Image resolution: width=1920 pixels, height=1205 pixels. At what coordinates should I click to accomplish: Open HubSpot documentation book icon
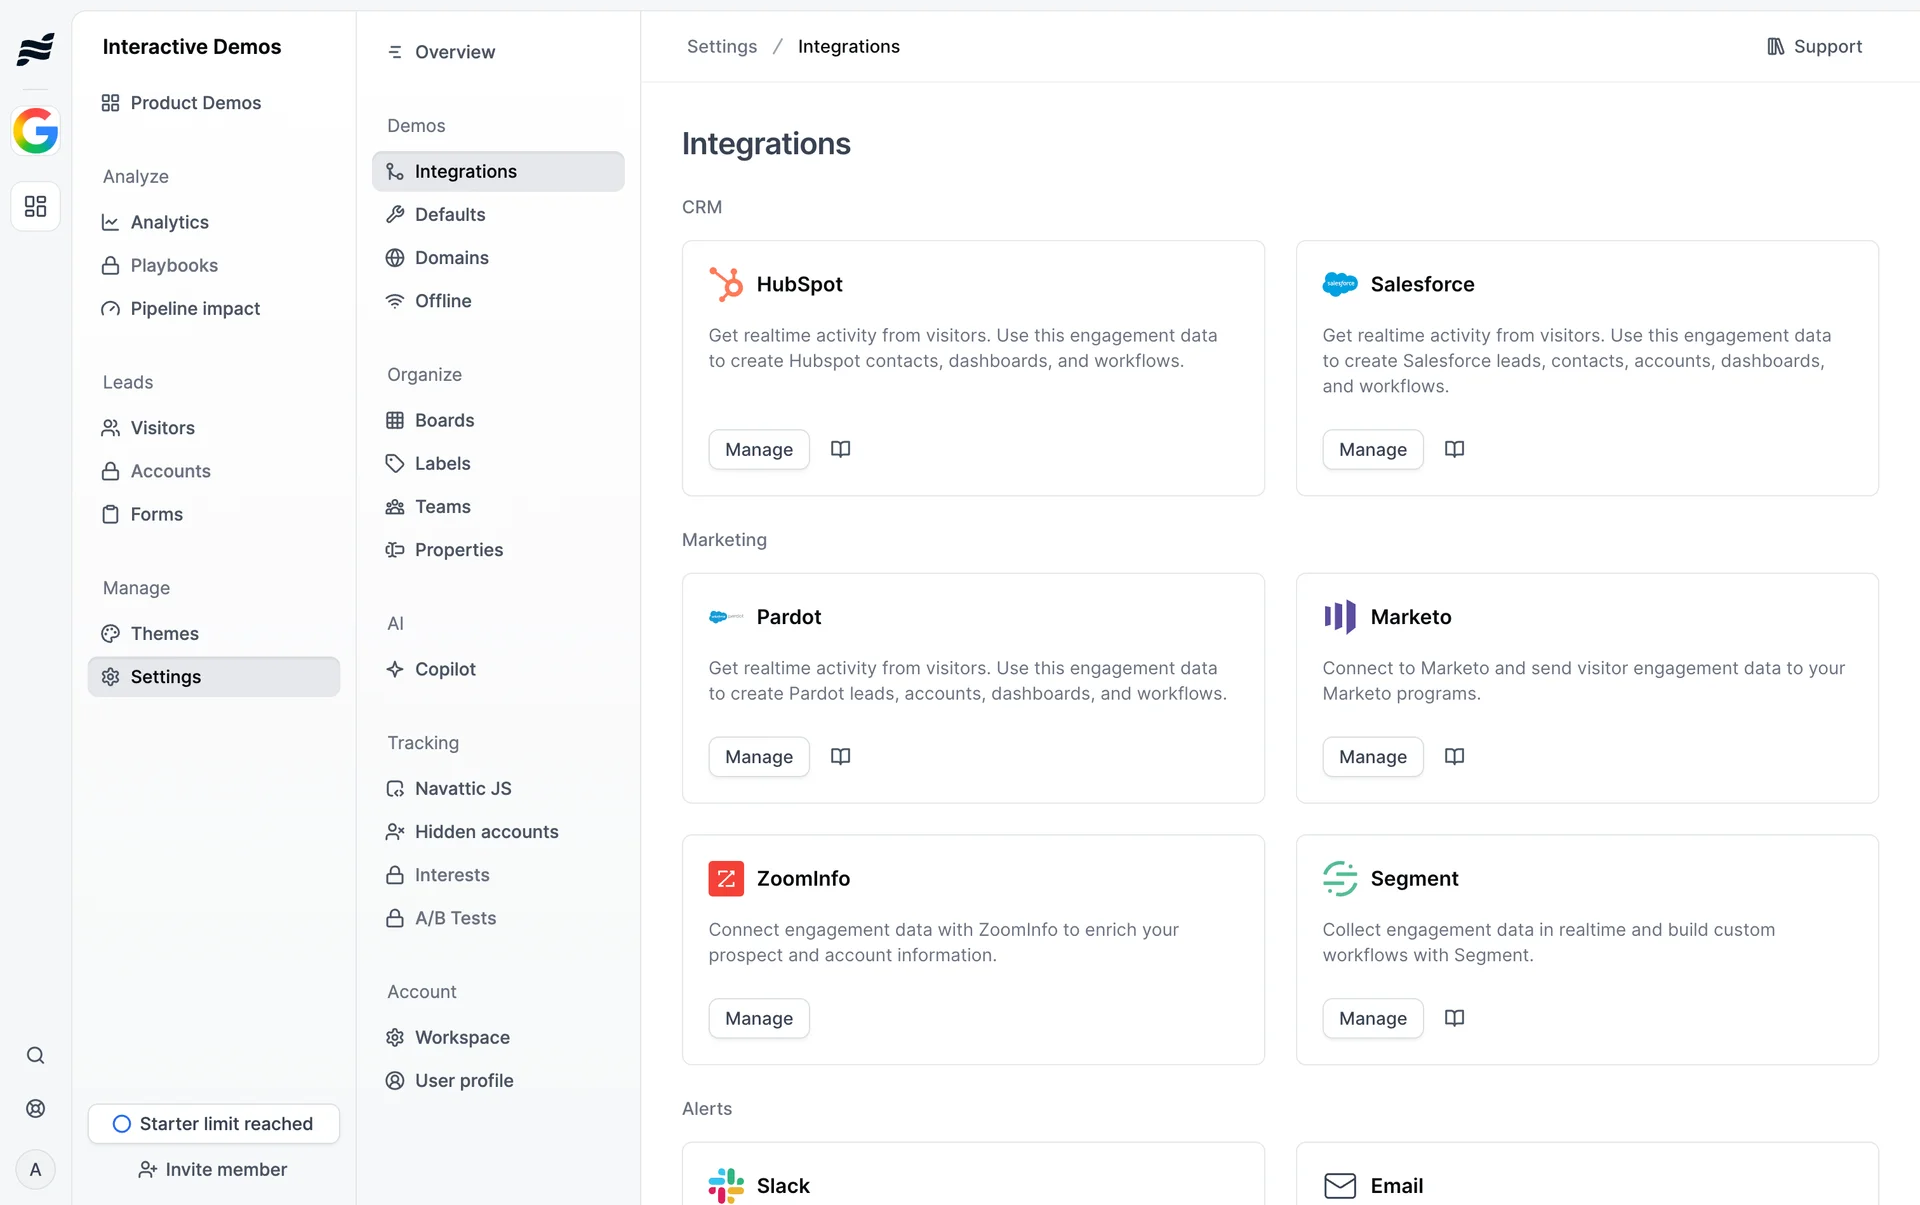coord(840,449)
